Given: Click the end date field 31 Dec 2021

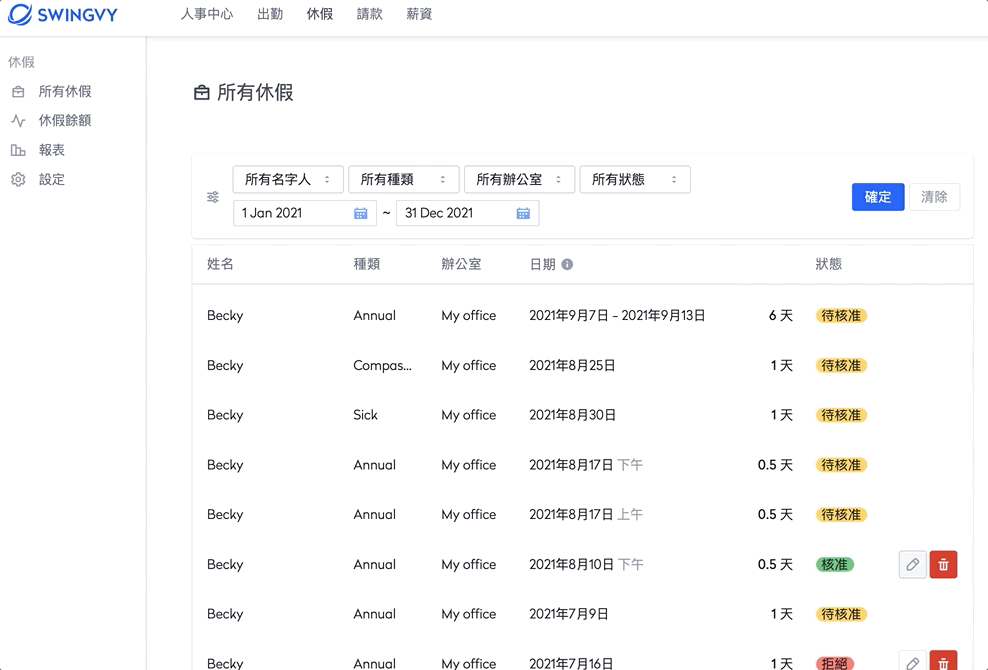Looking at the screenshot, I should (468, 213).
